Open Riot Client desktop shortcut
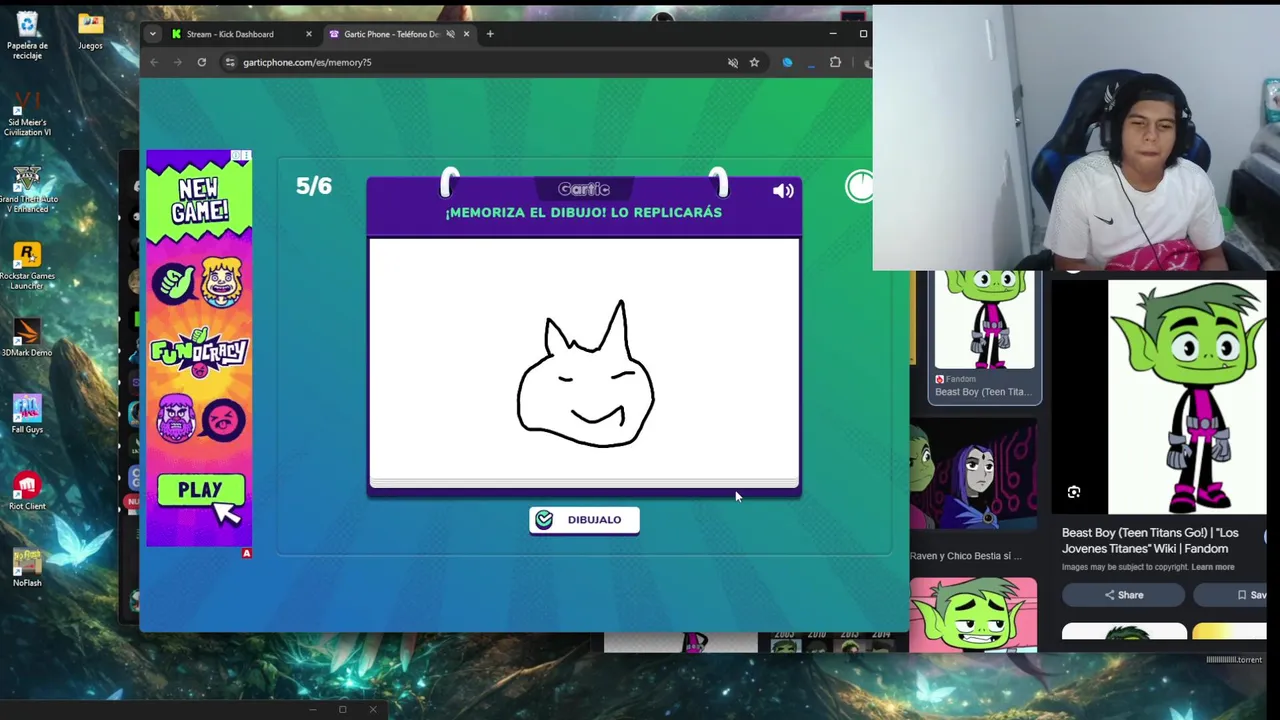Image resolution: width=1280 pixels, height=720 pixels. tap(27, 491)
